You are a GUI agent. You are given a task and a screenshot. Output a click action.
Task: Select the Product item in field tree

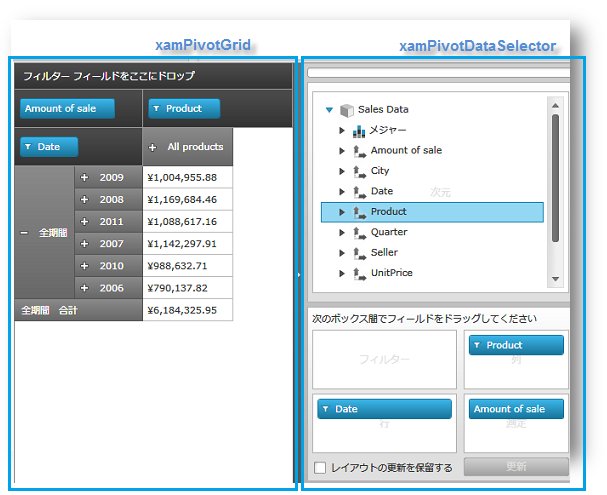pos(388,212)
